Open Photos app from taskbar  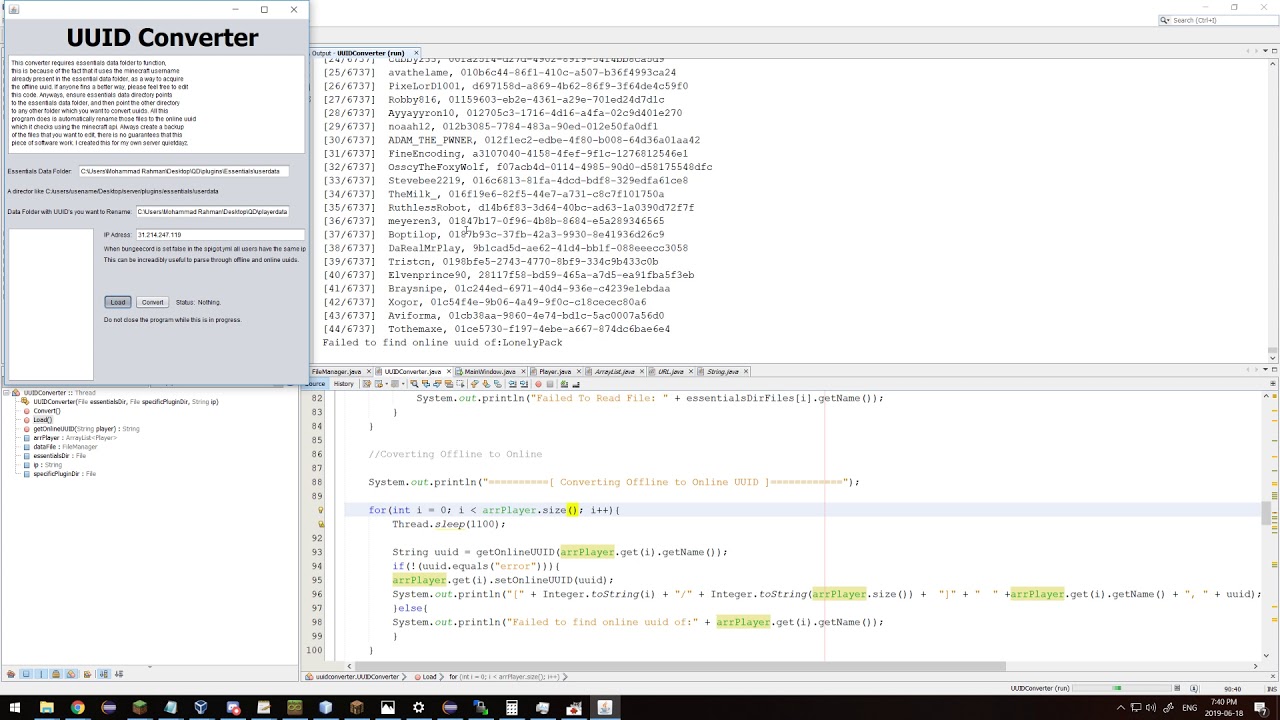387,708
